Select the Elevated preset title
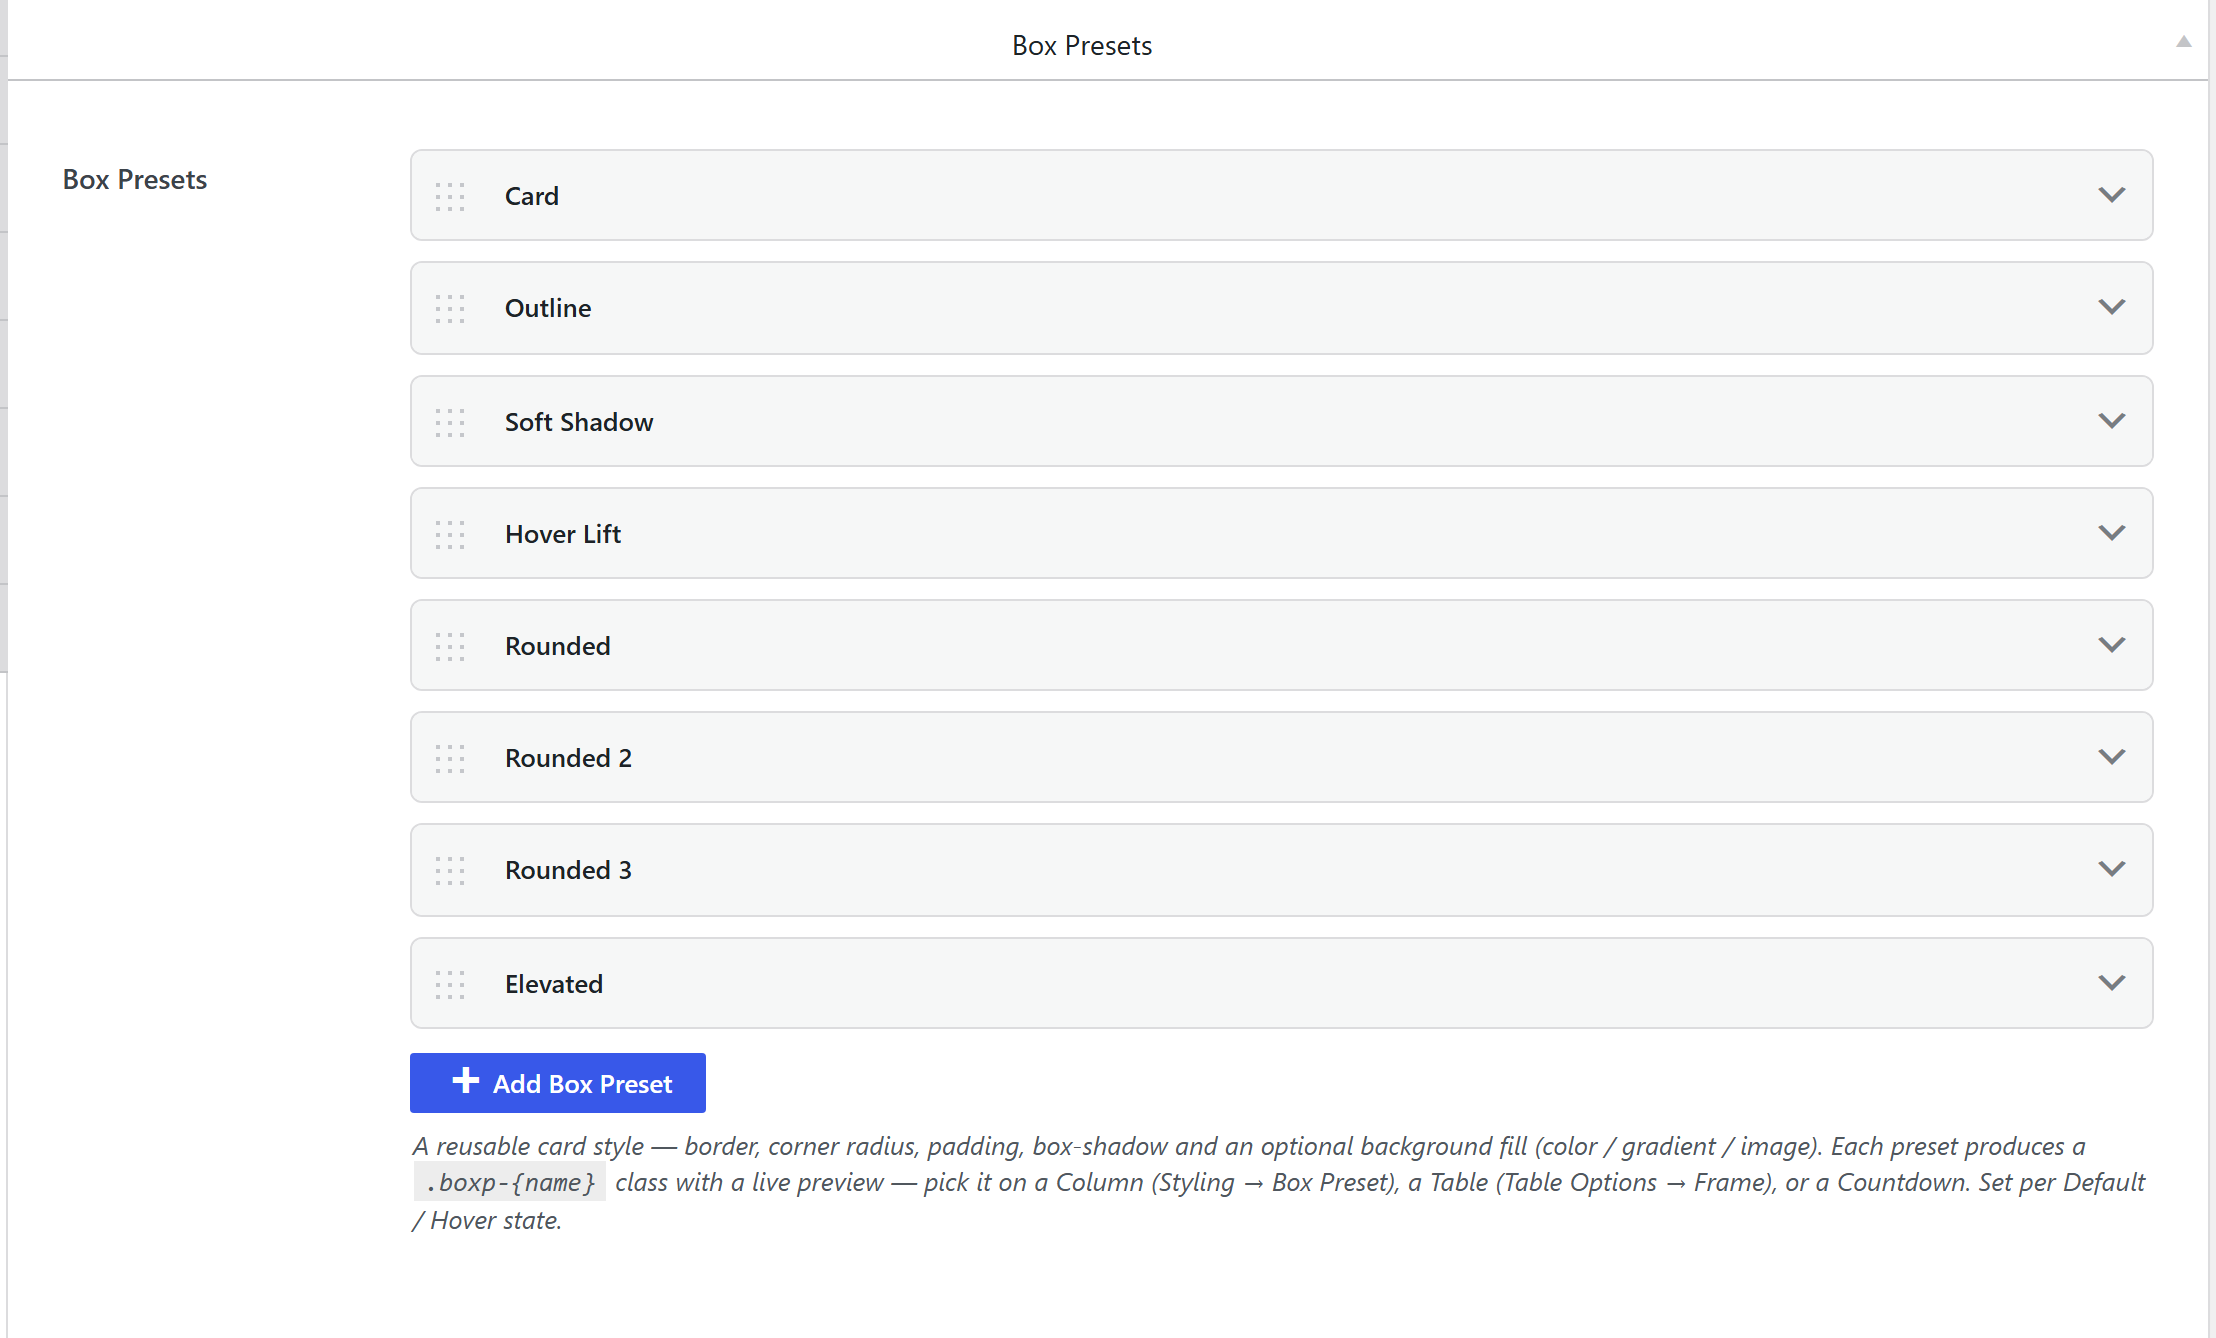 click(553, 984)
